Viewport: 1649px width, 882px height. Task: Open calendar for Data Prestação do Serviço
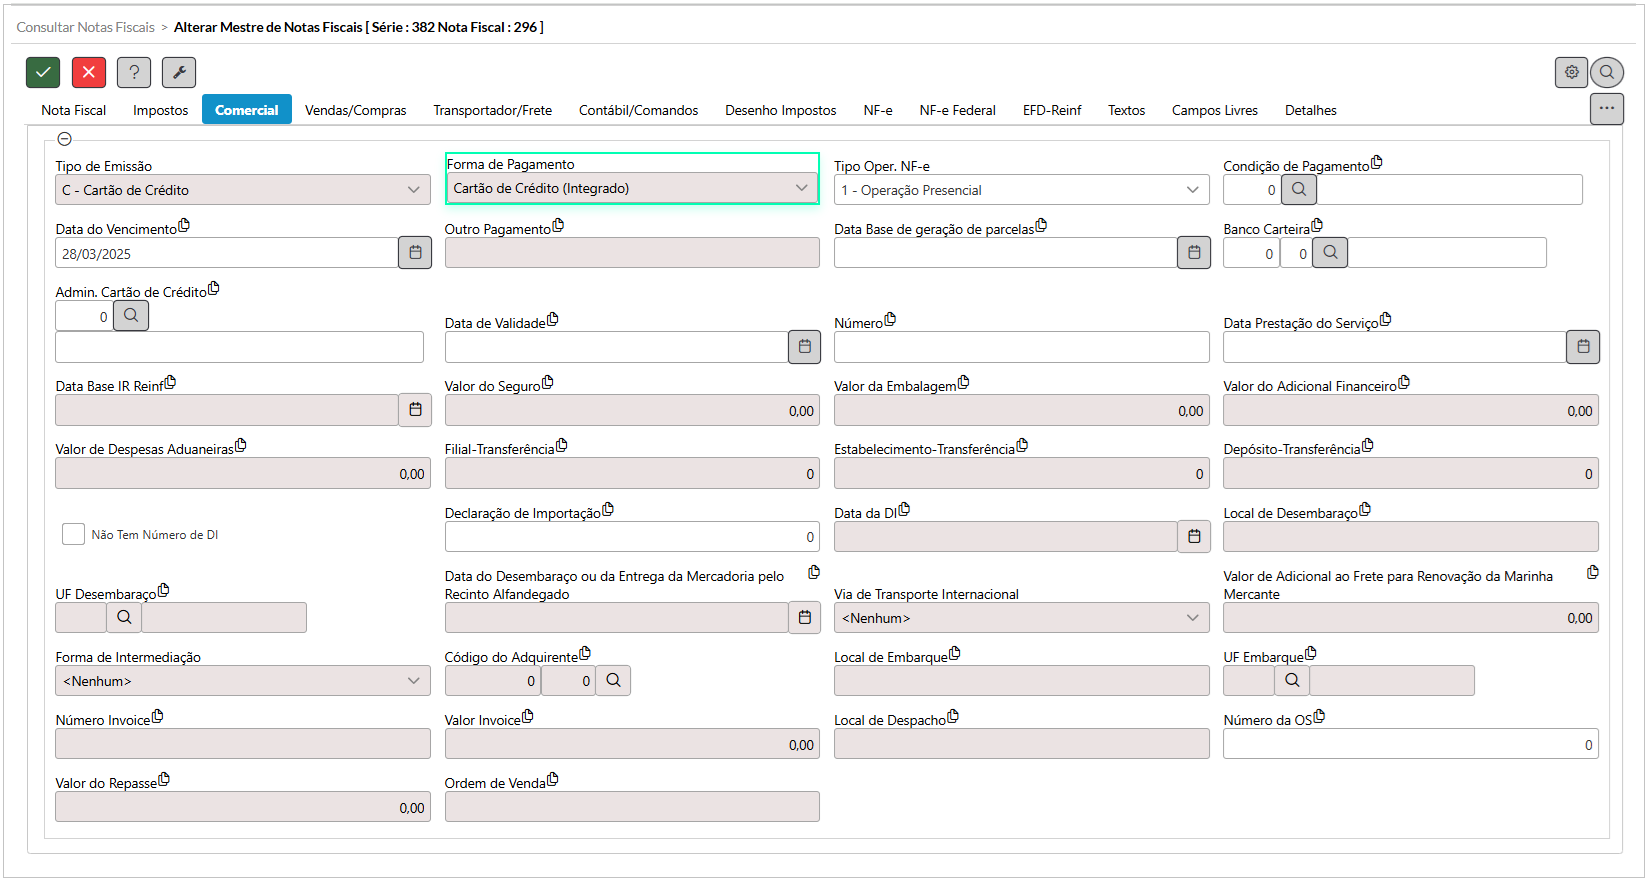[1582, 347]
